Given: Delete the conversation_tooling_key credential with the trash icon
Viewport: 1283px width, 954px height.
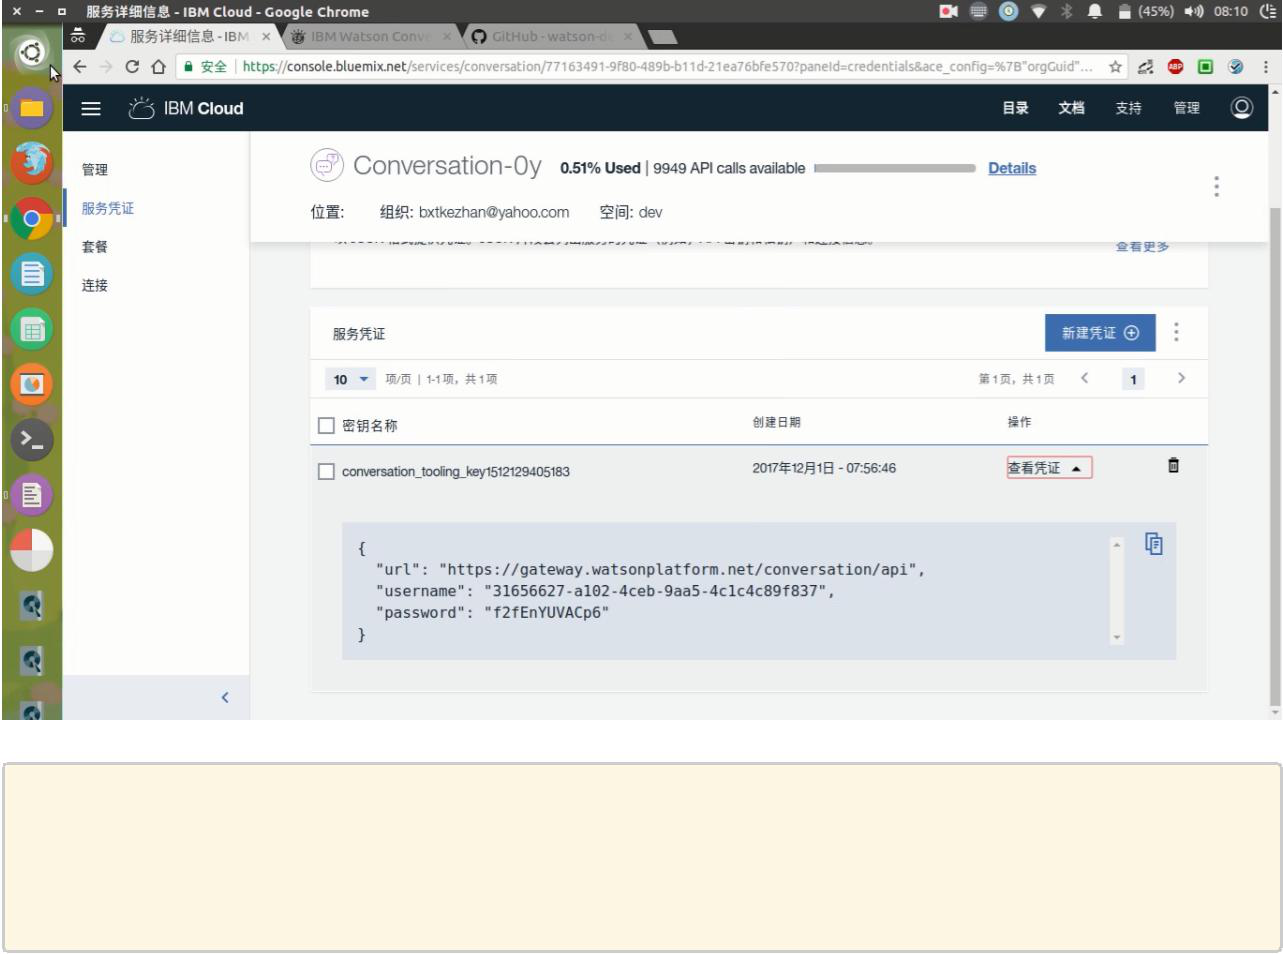Looking at the screenshot, I should 1173,465.
